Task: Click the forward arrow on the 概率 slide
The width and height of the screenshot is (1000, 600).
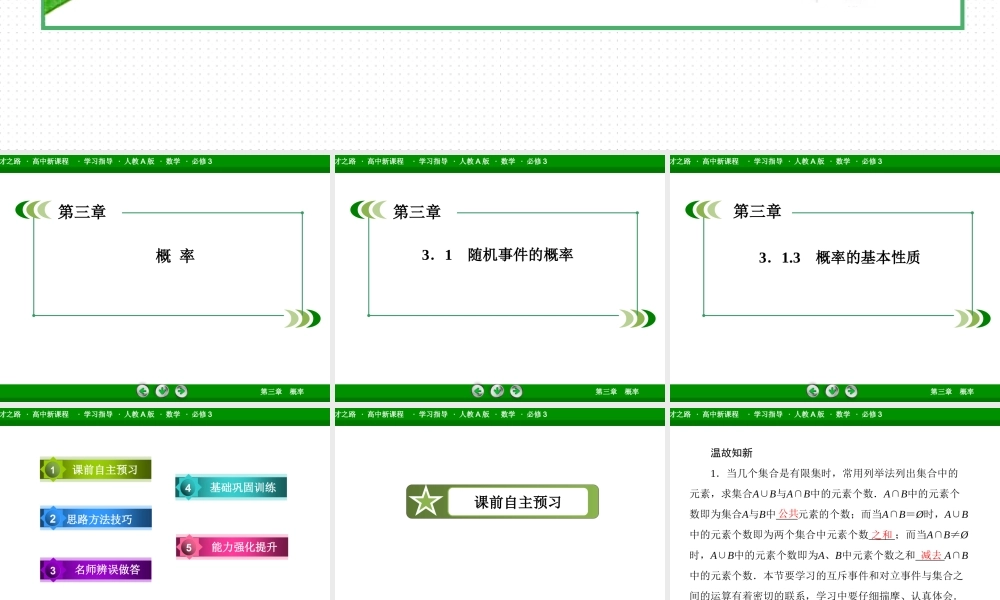Action: (180, 391)
